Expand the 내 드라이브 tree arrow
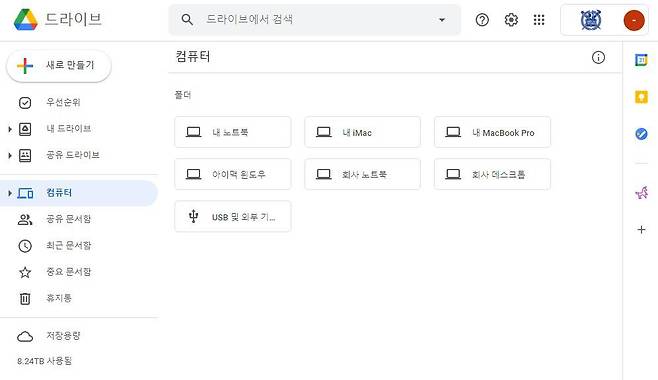This screenshot has height=380, width=658. 9,129
